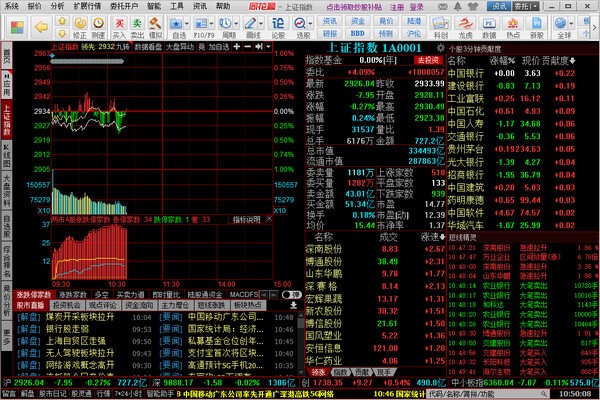Open the 工具 menu
600x400 pixels.
(177, 6)
